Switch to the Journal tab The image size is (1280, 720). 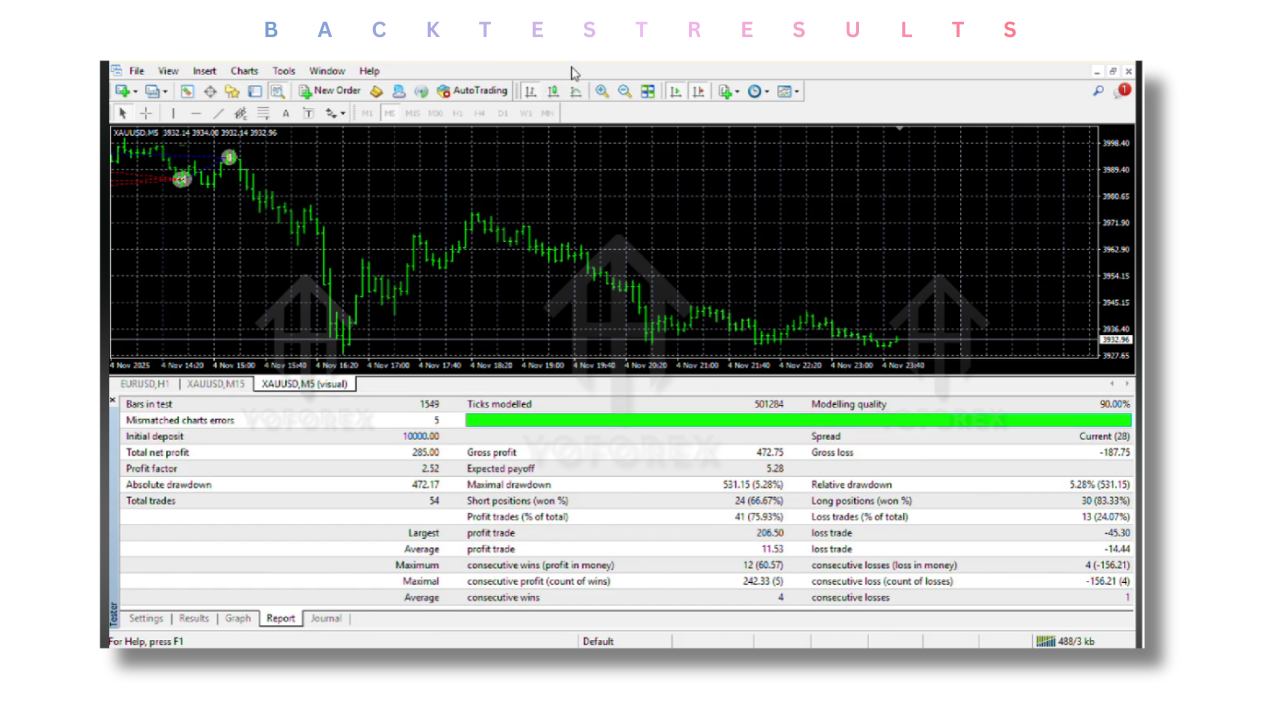(x=326, y=618)
